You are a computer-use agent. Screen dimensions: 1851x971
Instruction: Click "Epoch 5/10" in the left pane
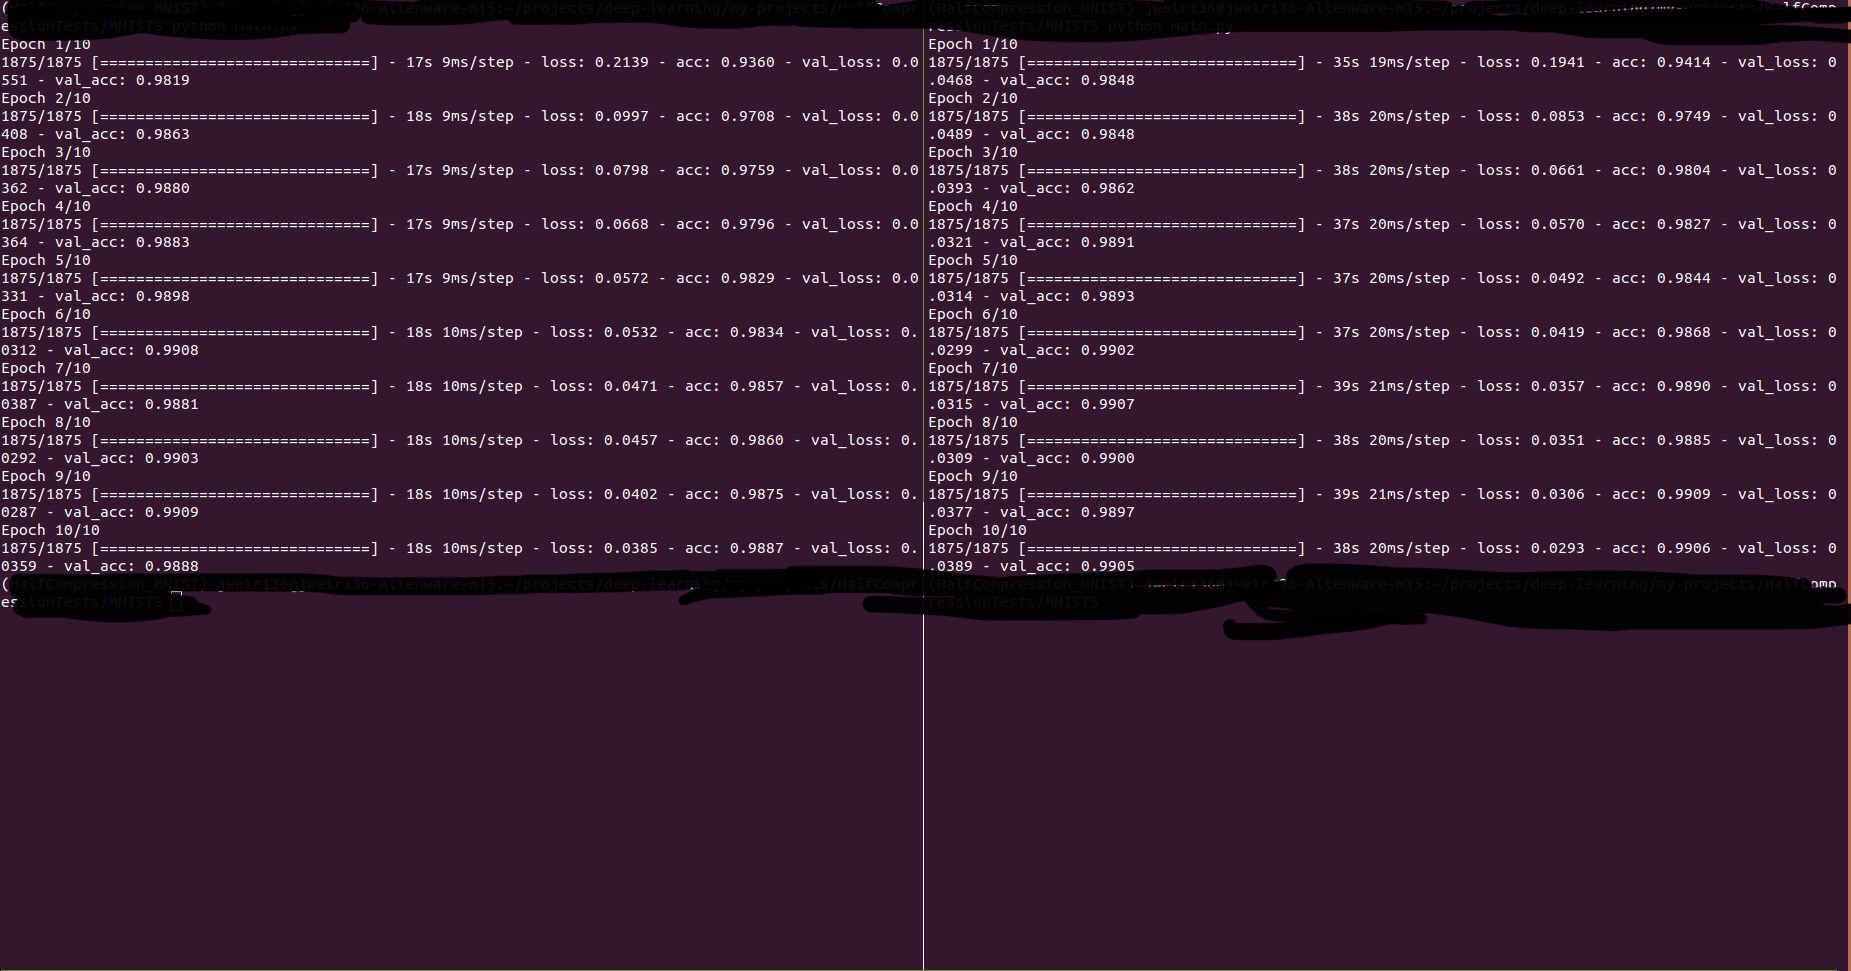coord(46,260)
